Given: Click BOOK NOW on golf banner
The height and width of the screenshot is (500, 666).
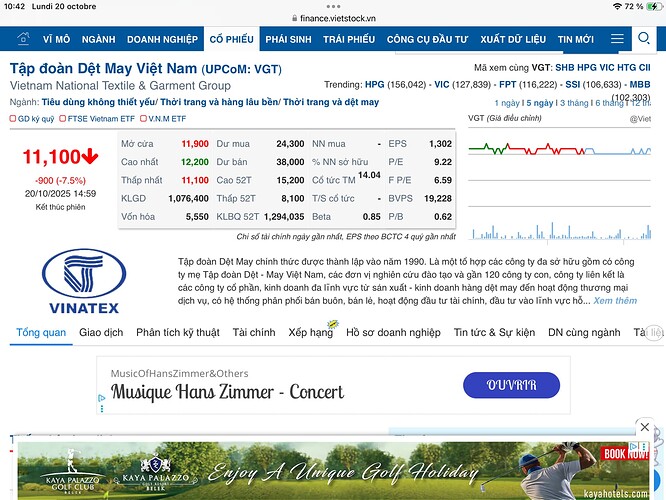Looking at the screenshot, I should click(624, 453).
